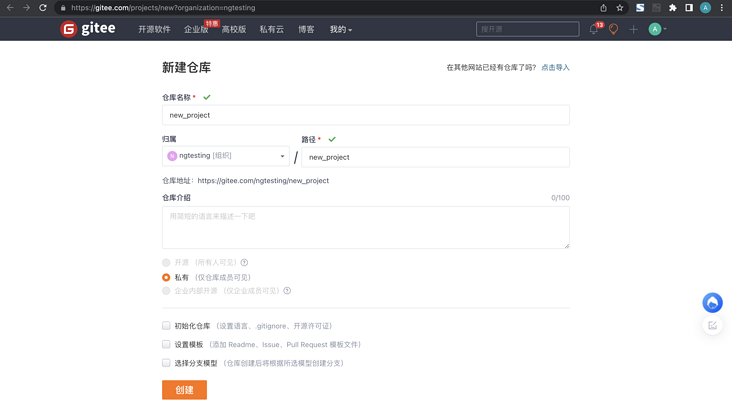Click the Gitee logo in header
This screenshot has height=407, width=732.
(88, 29)
